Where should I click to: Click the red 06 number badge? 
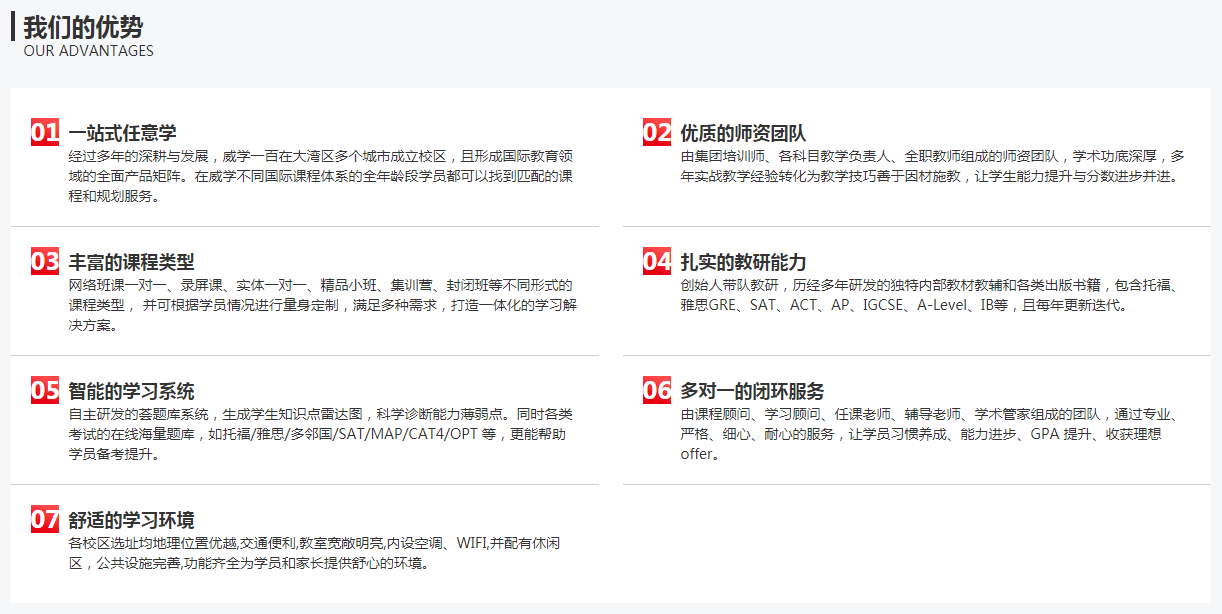pos(657,390)
